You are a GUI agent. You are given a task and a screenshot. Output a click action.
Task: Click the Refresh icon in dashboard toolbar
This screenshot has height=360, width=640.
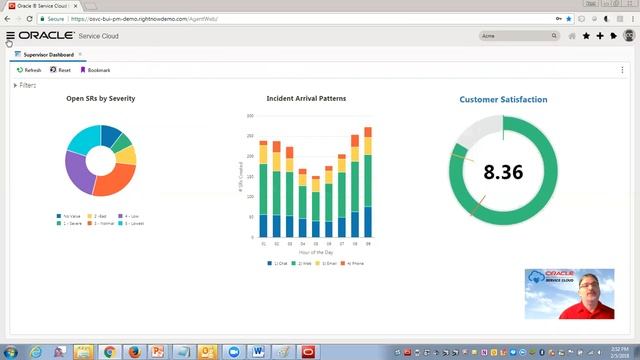(x=20, y=70)
